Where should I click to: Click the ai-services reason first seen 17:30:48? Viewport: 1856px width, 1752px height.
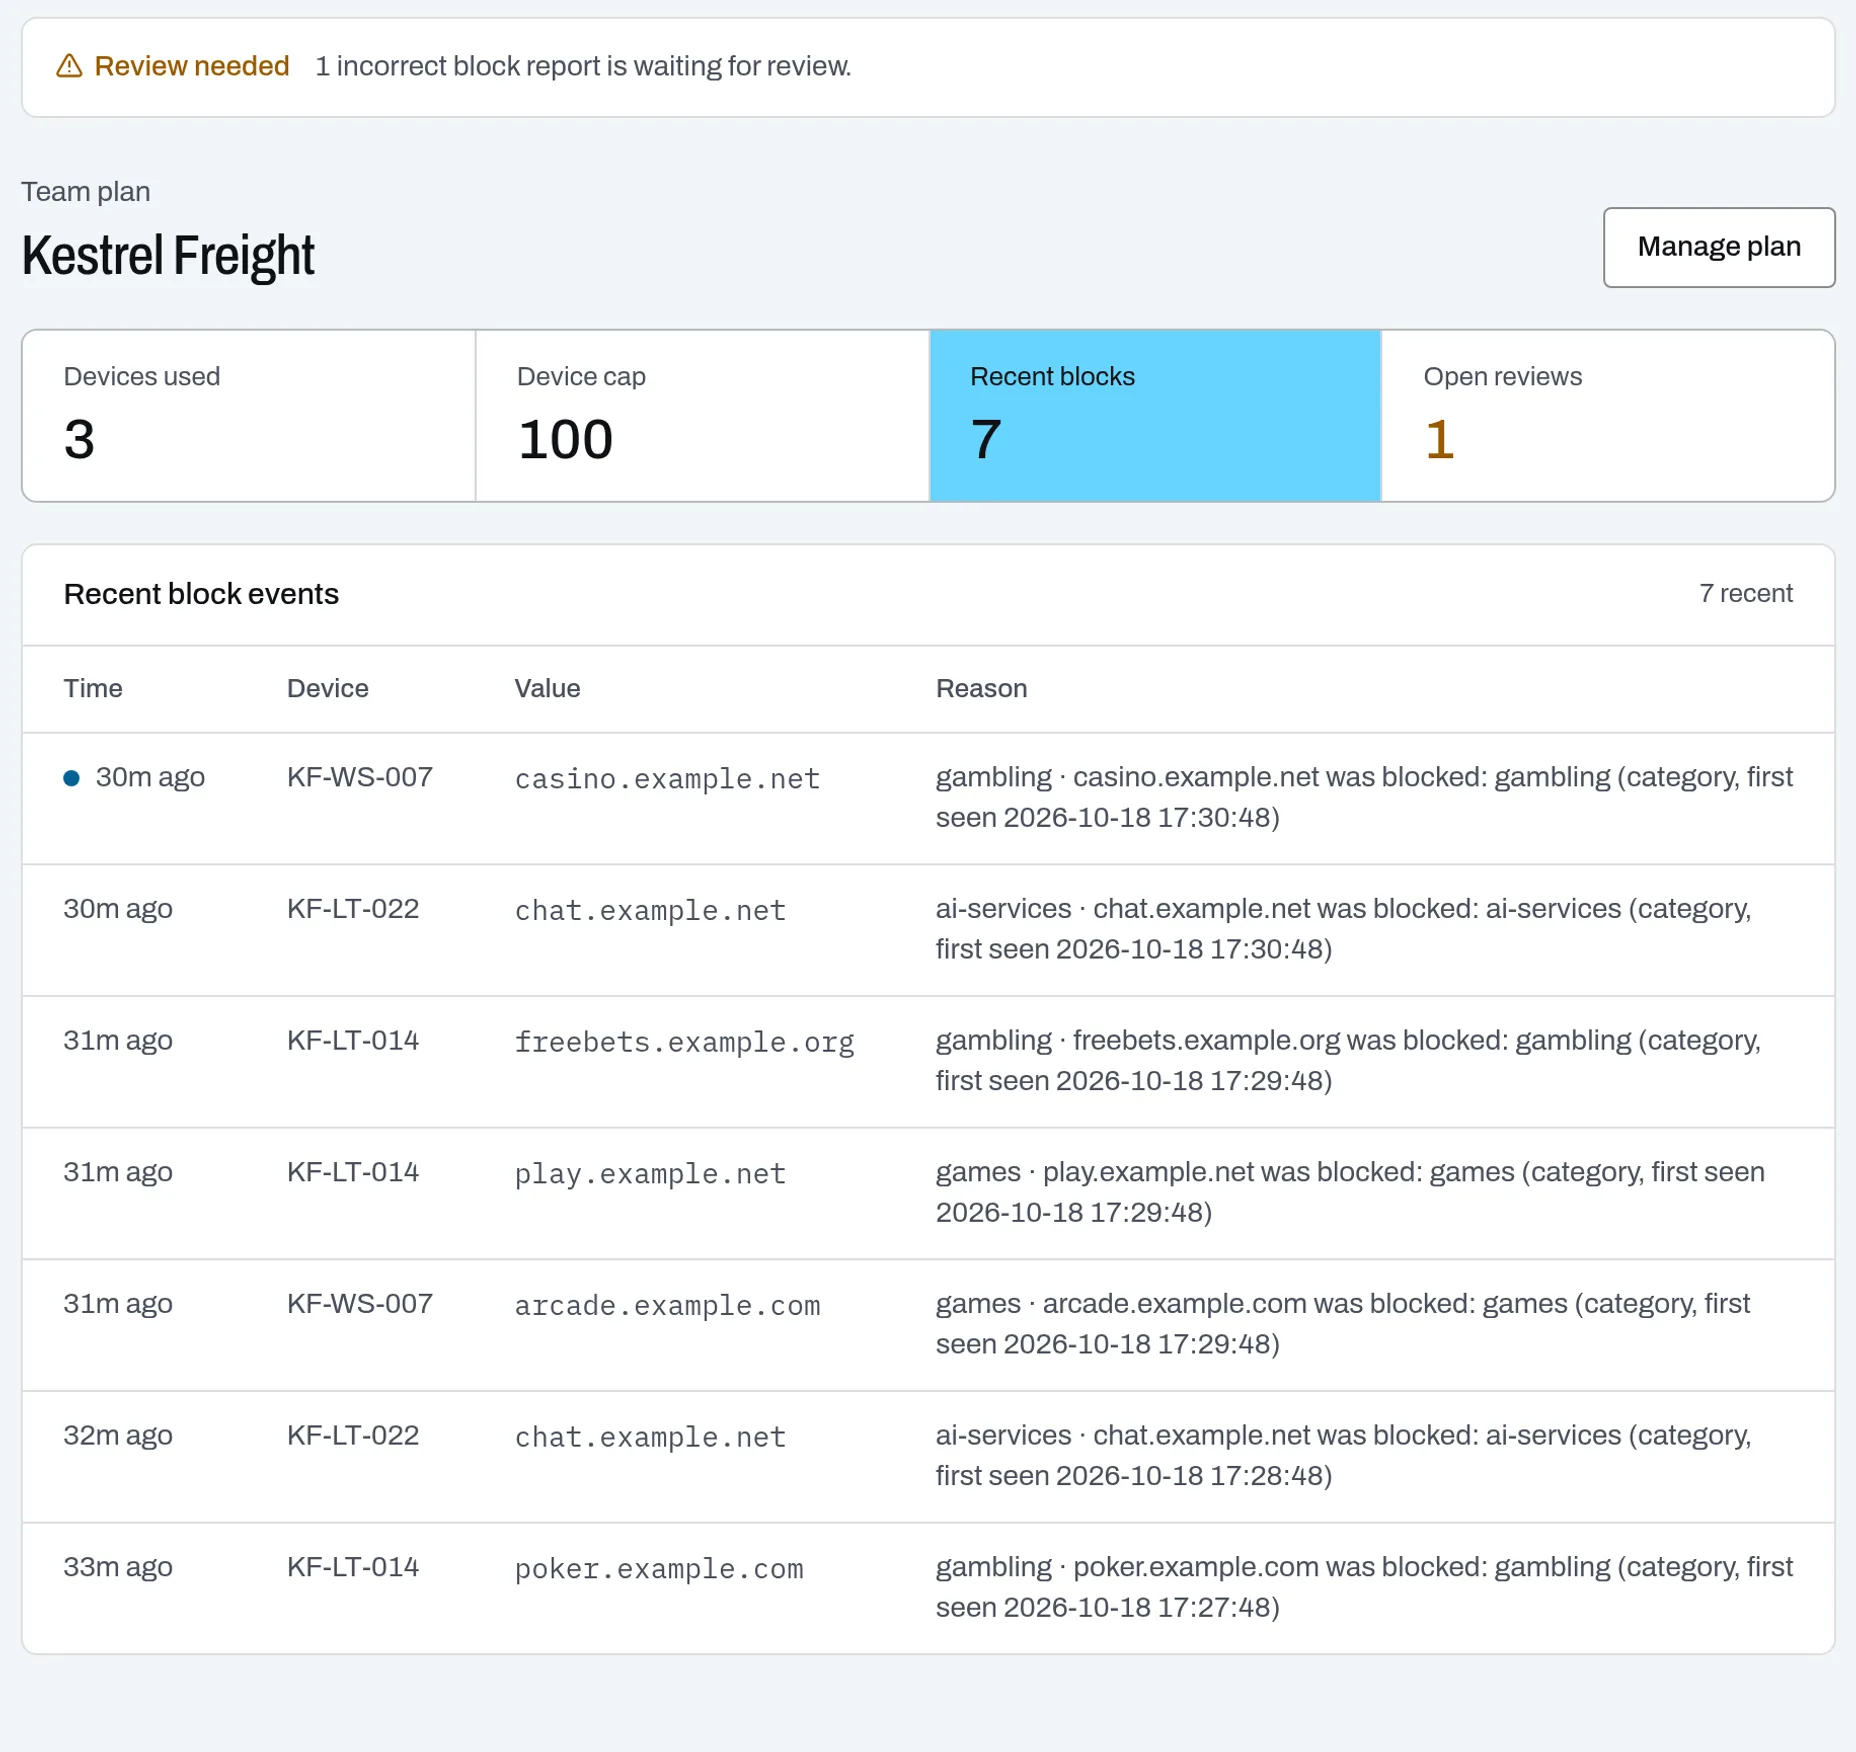1343,930
